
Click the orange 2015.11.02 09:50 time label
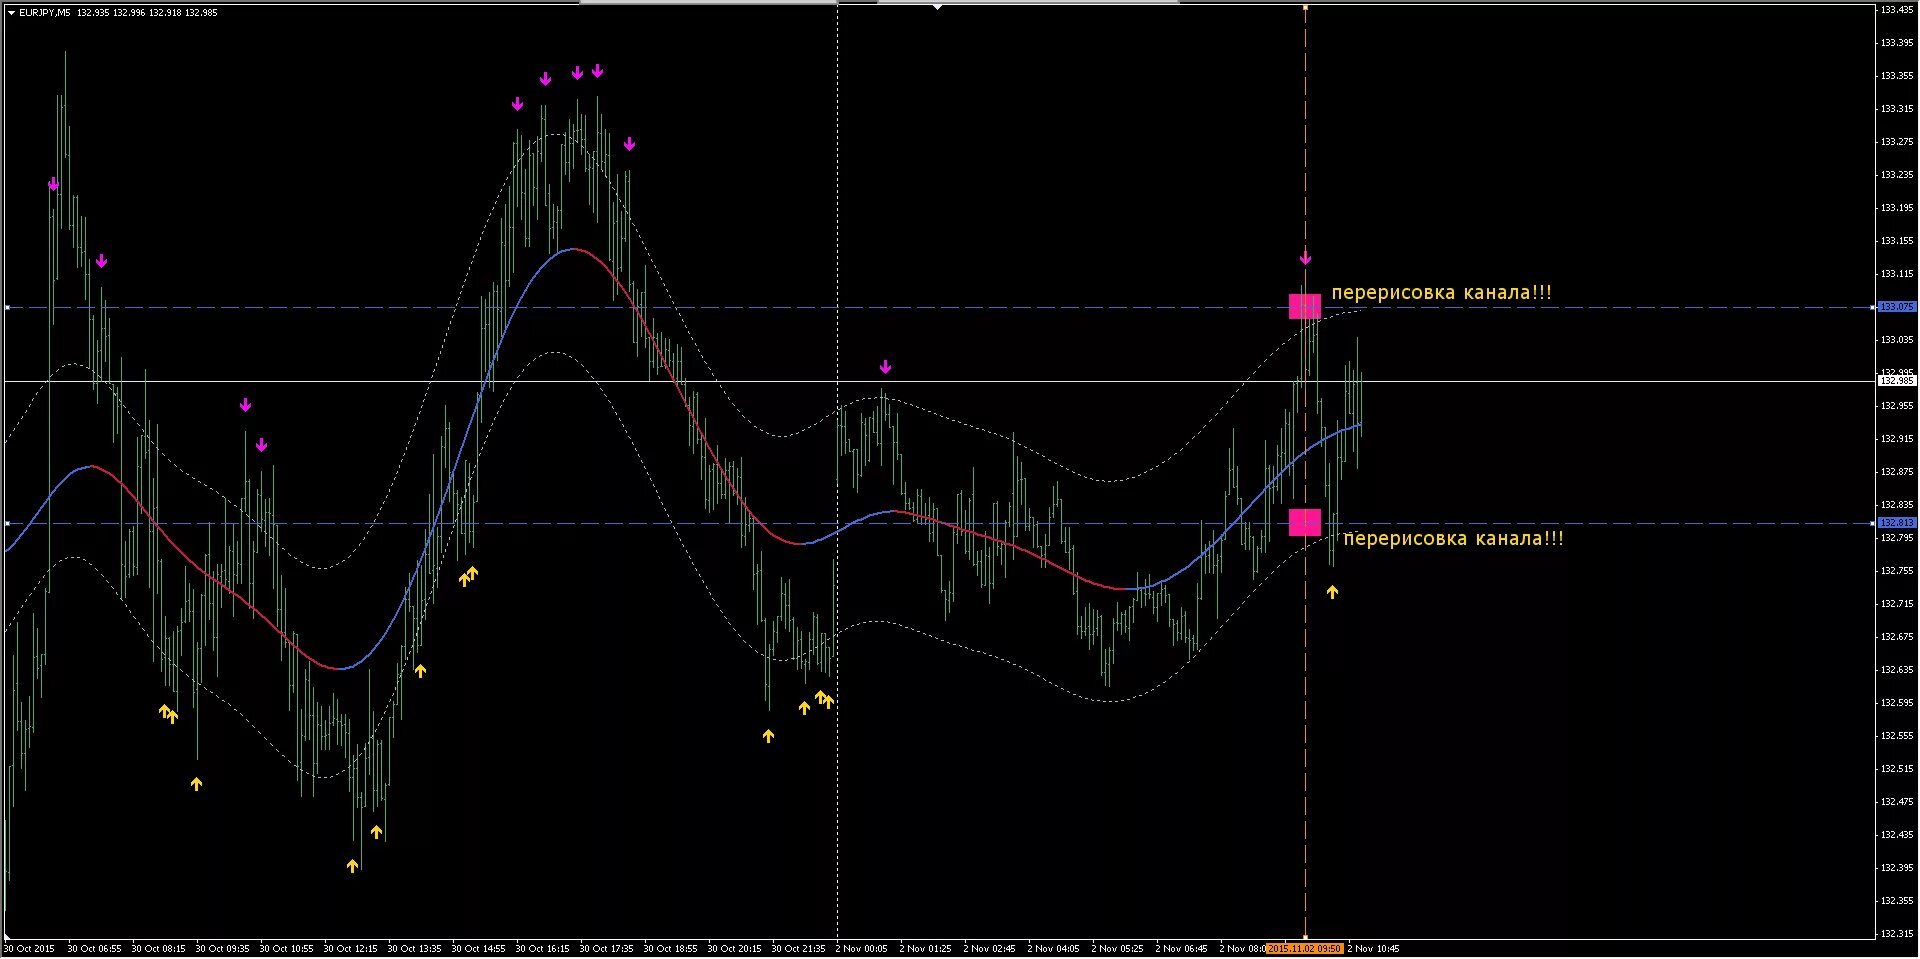(x=1304, y=949)
